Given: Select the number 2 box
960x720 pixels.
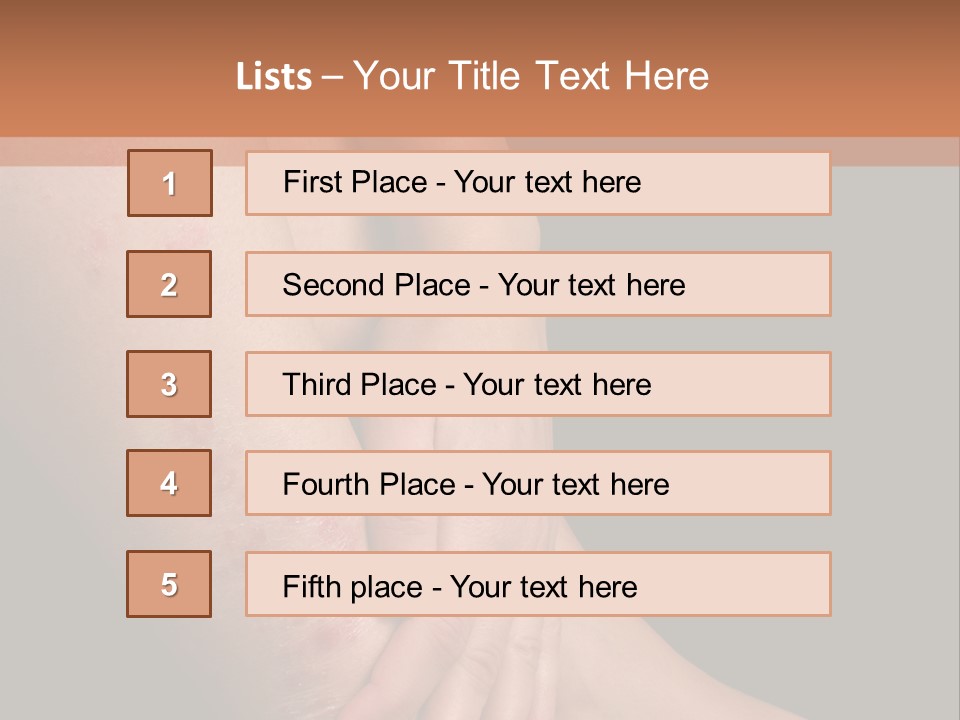Looking at the screenshot, I should (169, 284).
